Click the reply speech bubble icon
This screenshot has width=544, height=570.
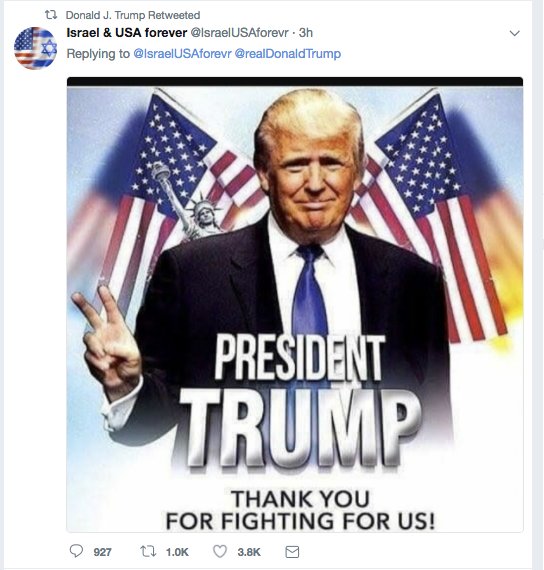point(76,551)
